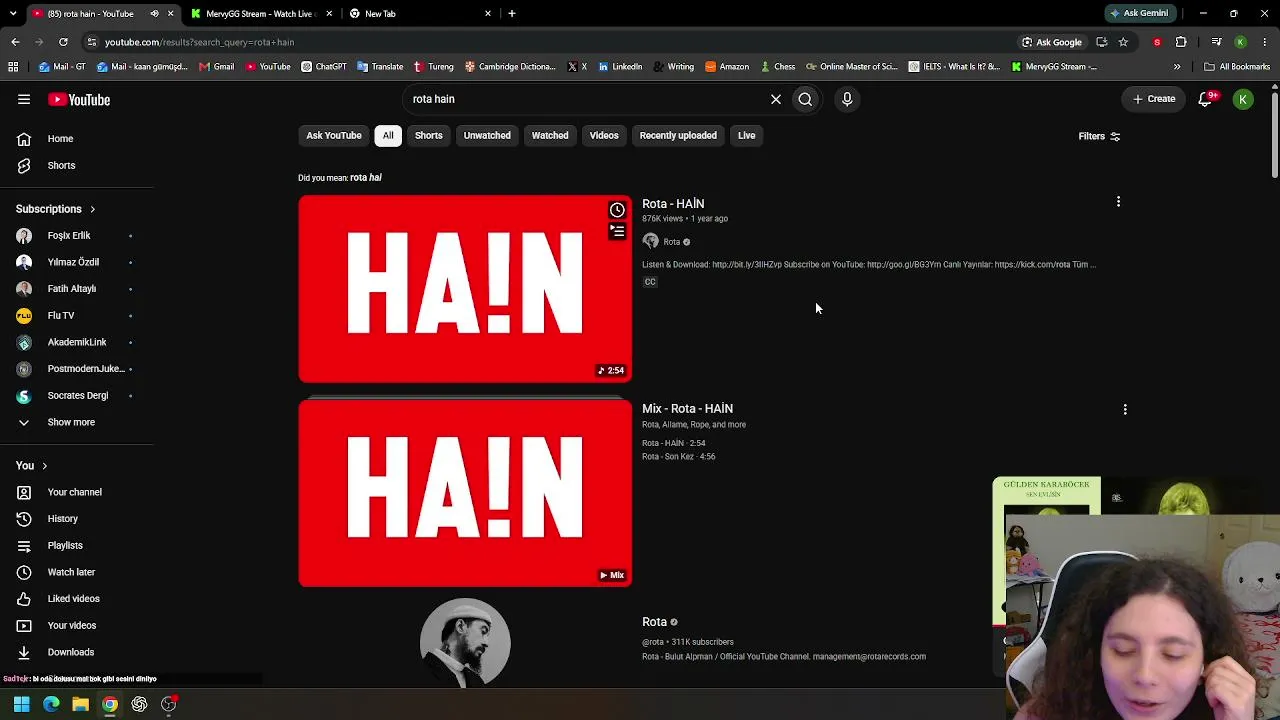This screenshot has height=720, width=1280.
Task: Open the Mix - Rota - HAİN thumbnail
Action: click(465, 493)
